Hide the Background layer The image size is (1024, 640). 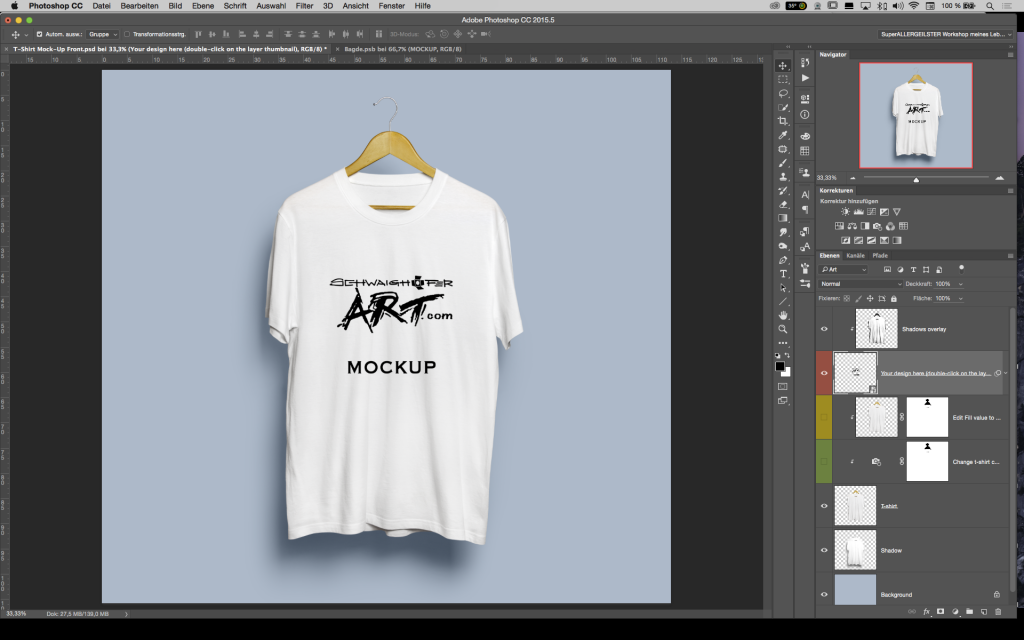tap(824, 594)
